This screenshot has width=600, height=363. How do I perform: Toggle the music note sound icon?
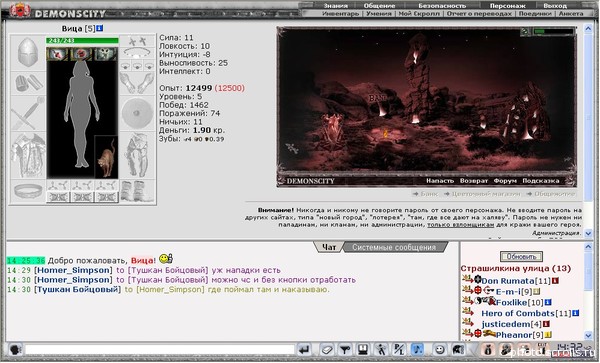coord(417,350)
